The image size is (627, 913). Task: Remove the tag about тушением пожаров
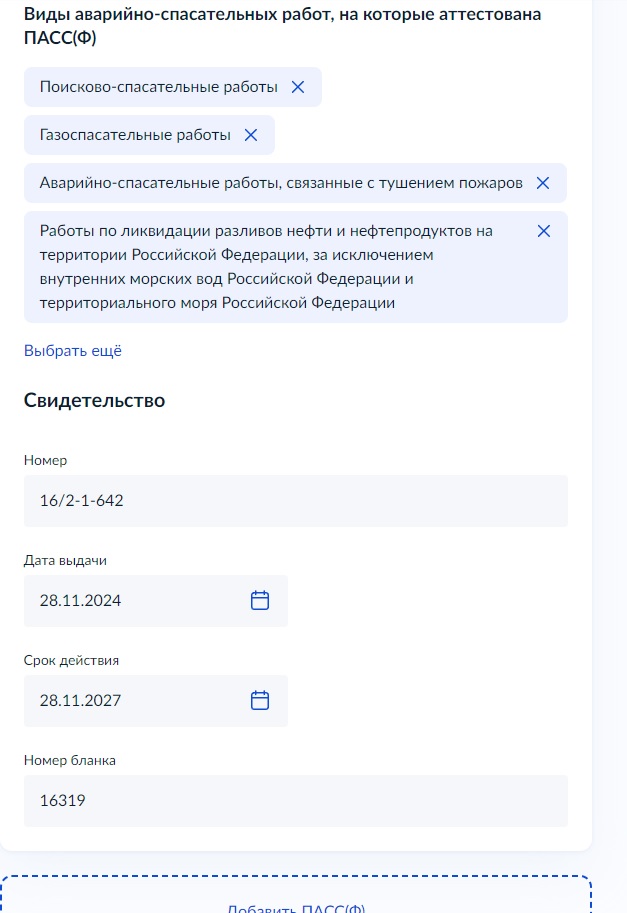[x=543, y=183]
